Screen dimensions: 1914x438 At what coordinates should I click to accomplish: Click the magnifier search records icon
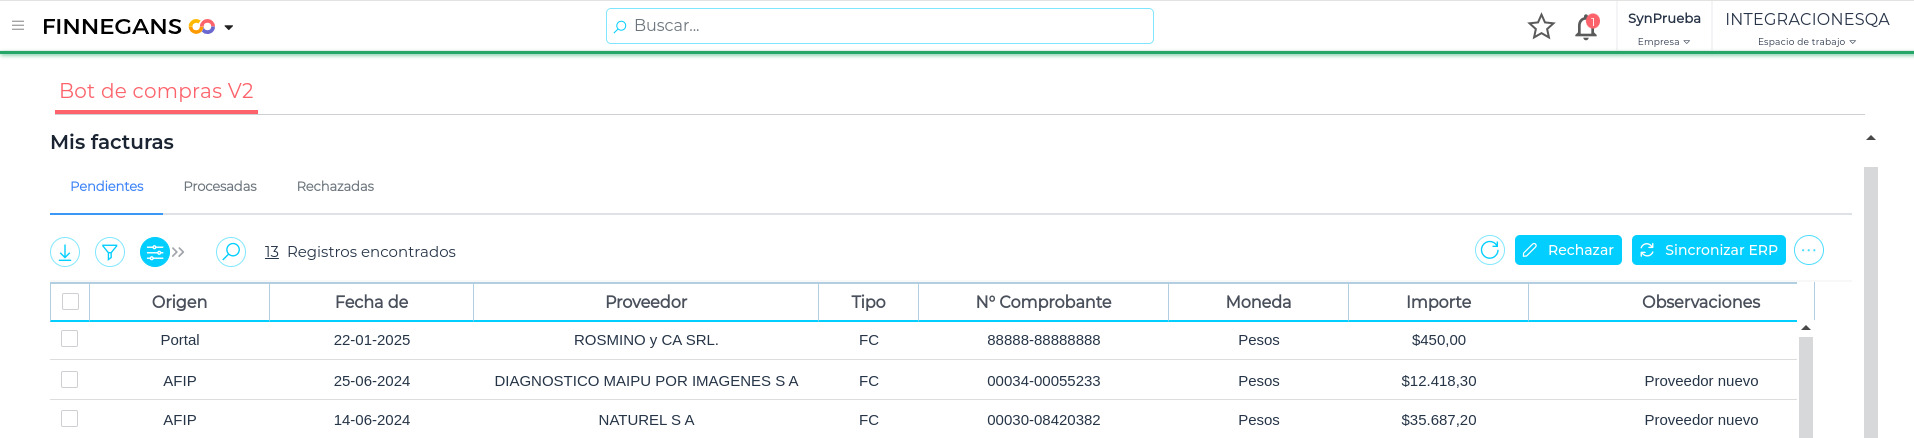tap(231, 252)
